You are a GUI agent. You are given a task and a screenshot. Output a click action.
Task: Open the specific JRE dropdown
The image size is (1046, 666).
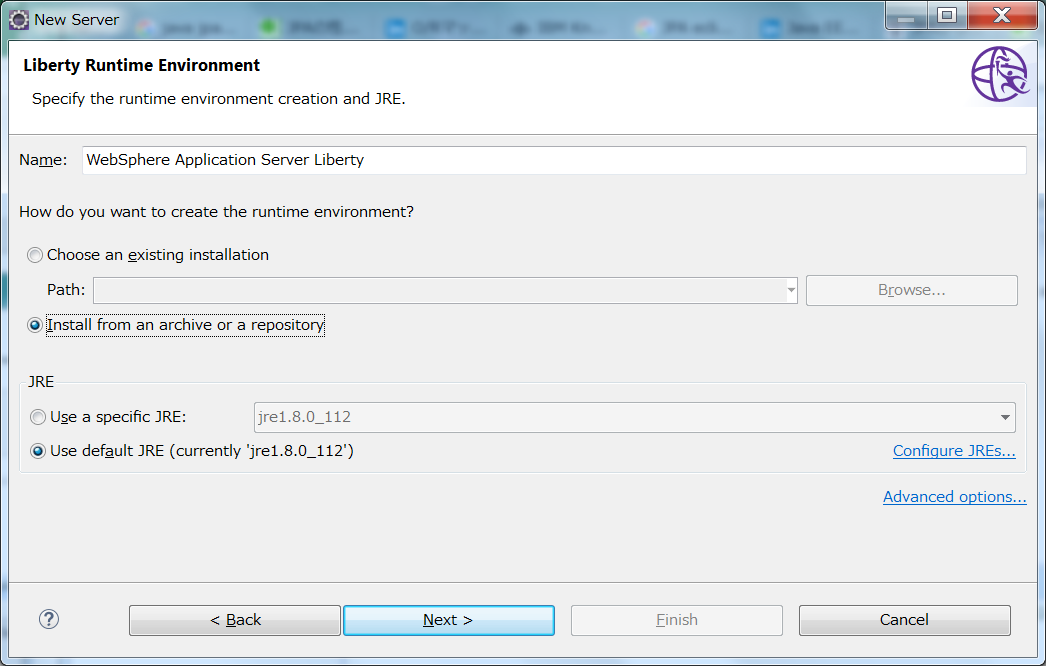(1005, 417)
